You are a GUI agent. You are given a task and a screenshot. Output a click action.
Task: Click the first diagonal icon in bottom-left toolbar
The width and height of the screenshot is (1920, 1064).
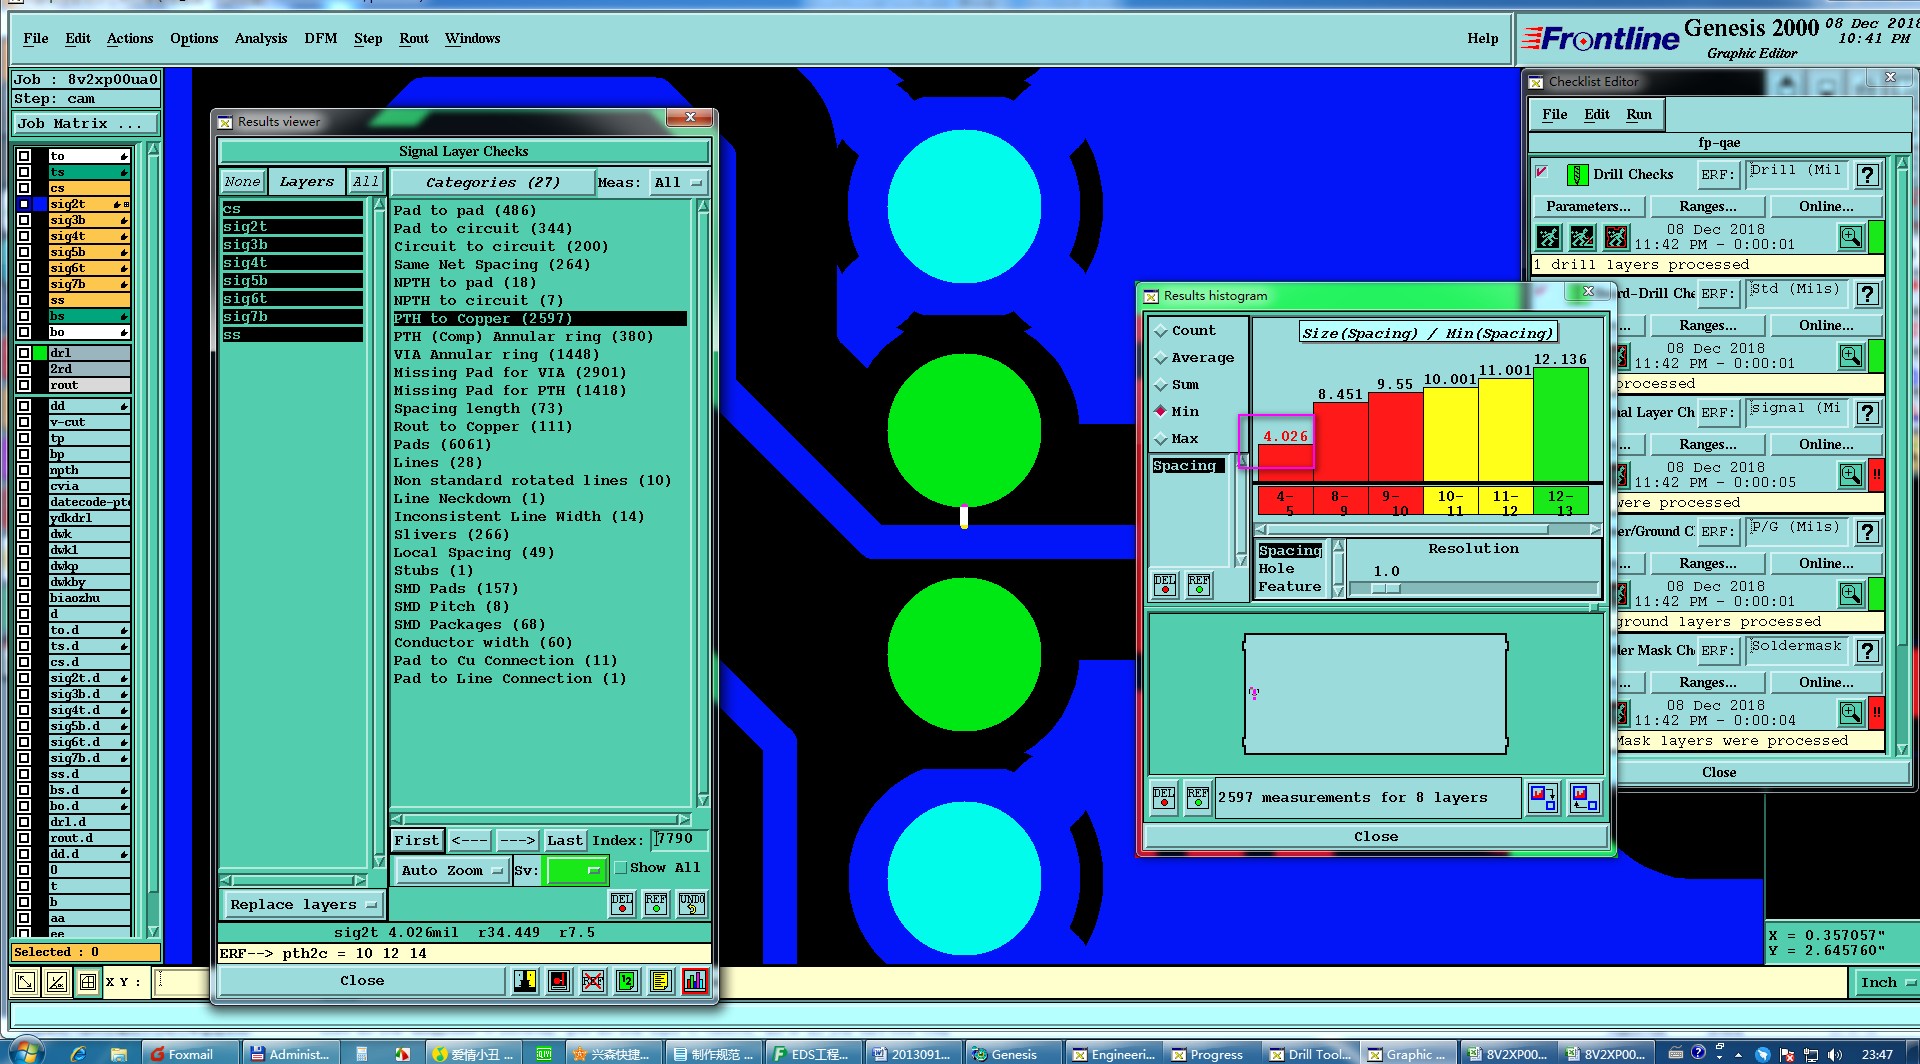(x=25, y=982)
